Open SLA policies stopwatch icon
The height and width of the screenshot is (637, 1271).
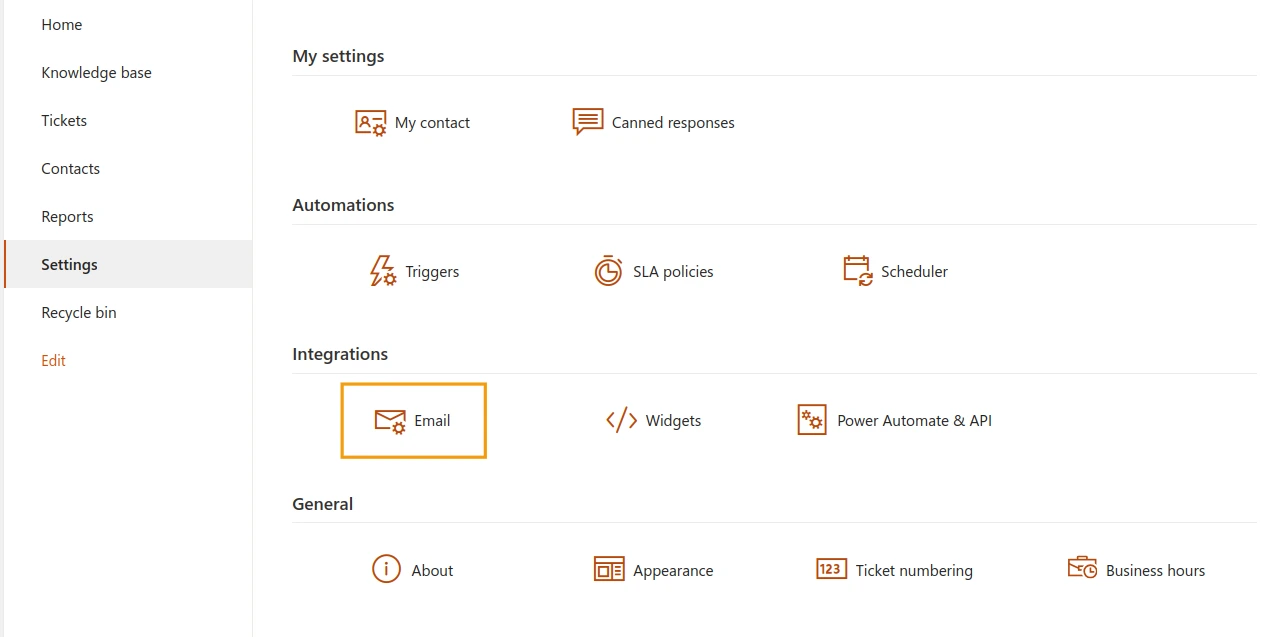tap(608, 271)
